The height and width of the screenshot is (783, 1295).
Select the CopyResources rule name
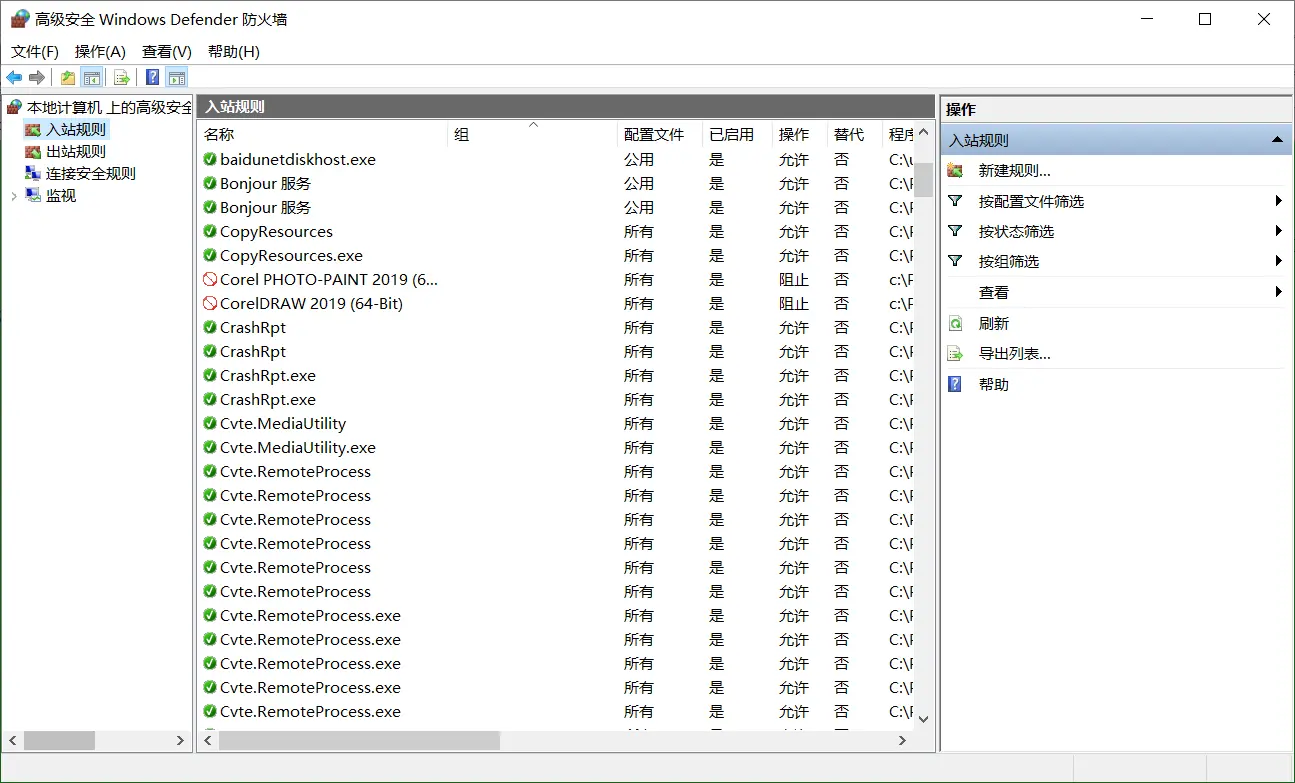(x=276, y=232)
